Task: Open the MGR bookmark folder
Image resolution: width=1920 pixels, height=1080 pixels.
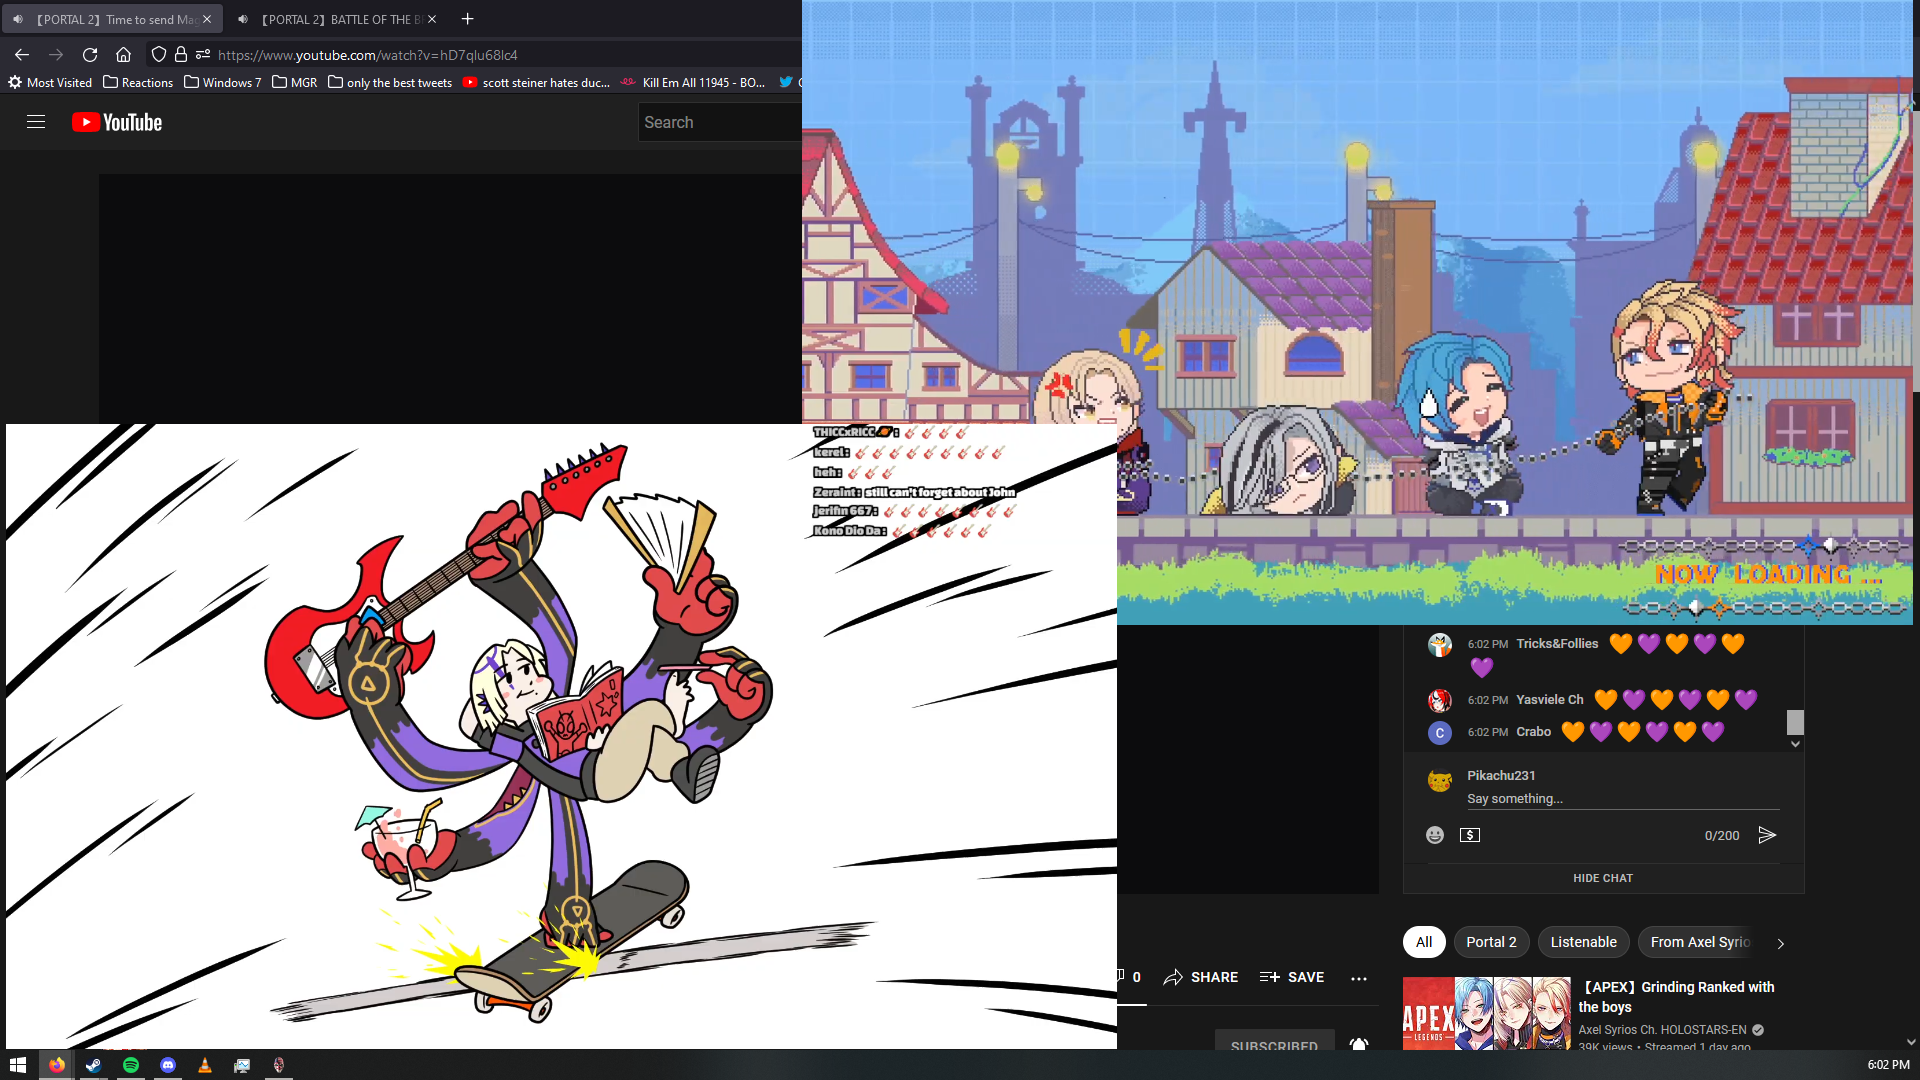Action: (295, 83)
